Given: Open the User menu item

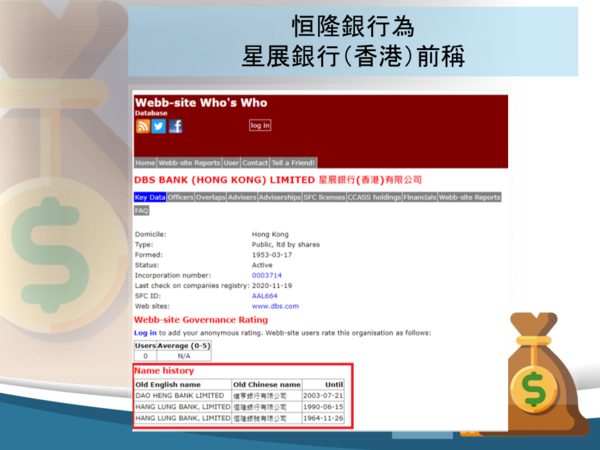Looking at the screenshot, I should point(231,163).
